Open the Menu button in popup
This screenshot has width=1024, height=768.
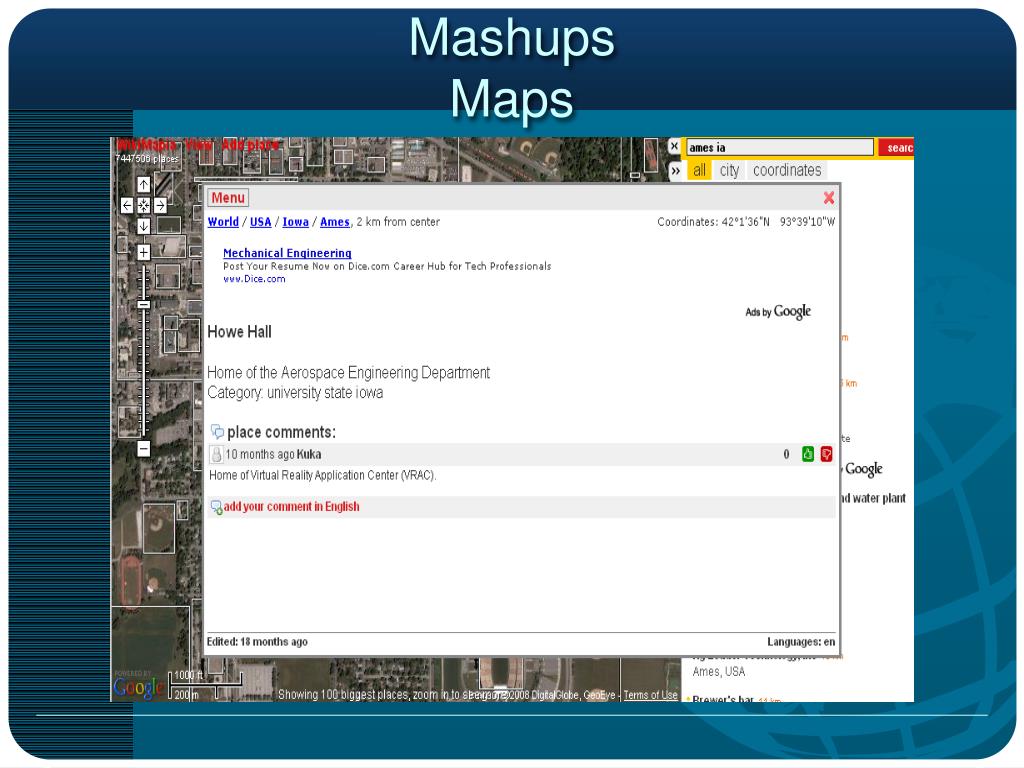228,197
